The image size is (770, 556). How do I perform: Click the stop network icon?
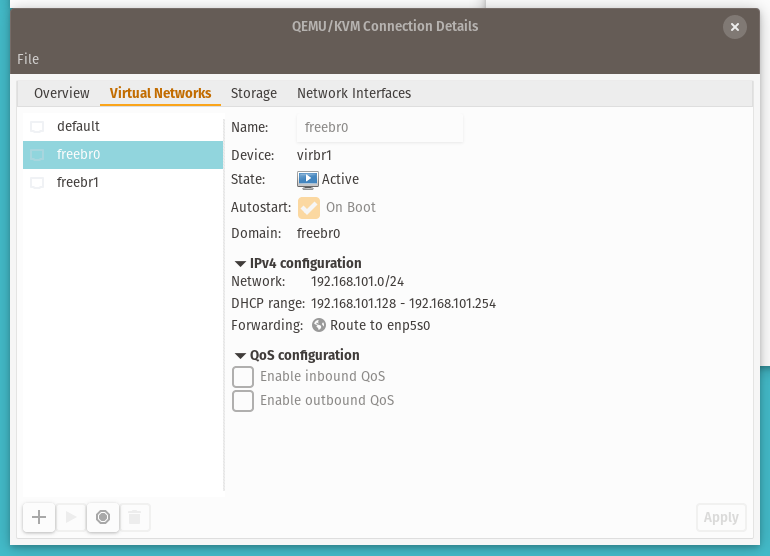click(x=103, y=517)
